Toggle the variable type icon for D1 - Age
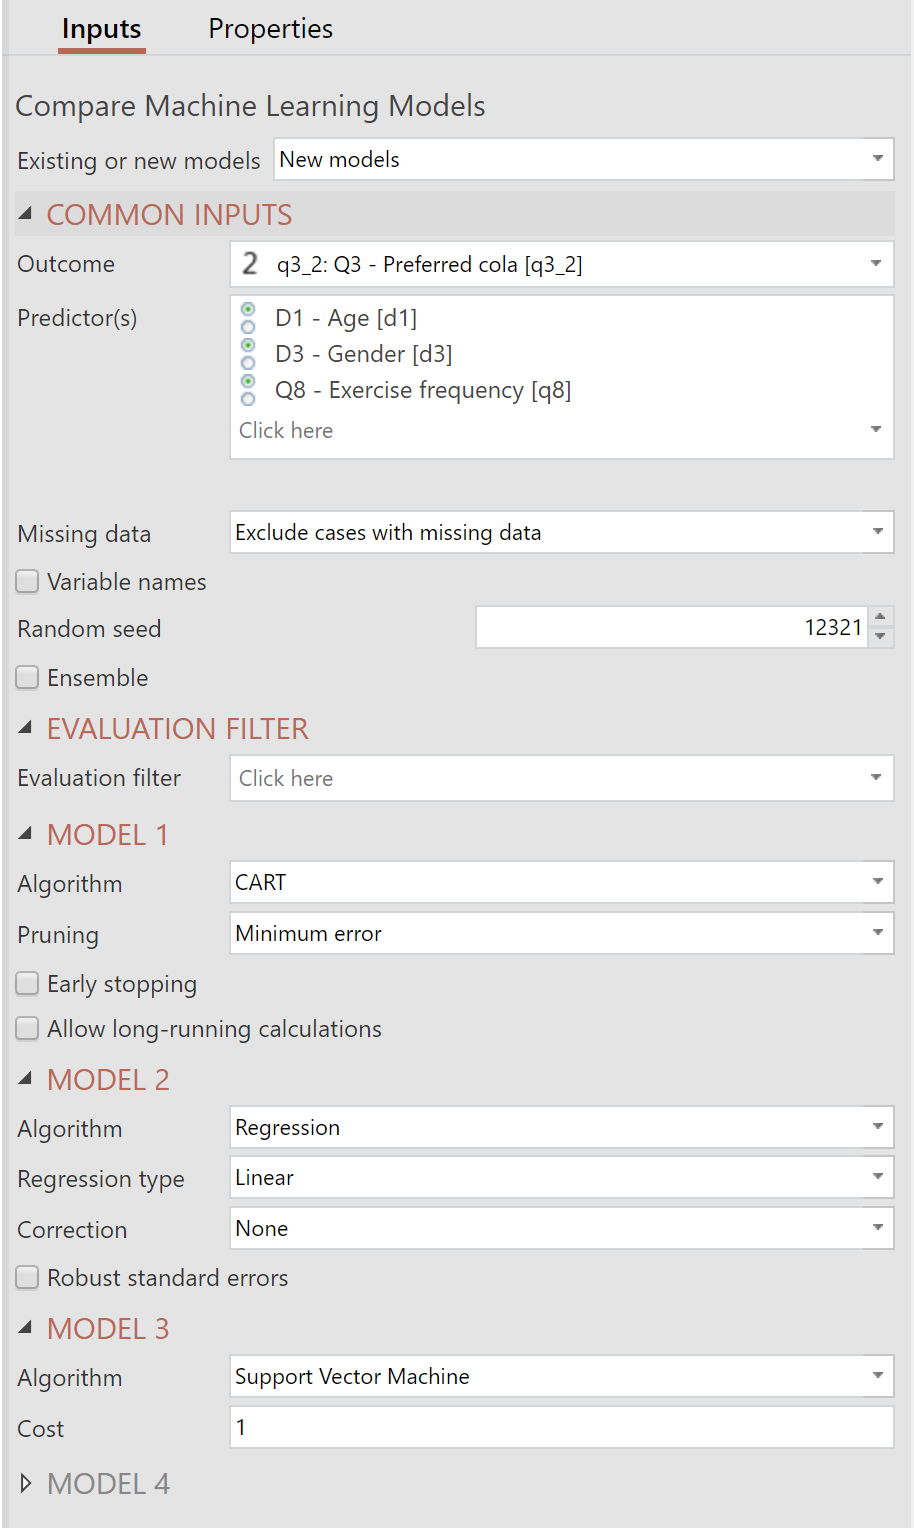914x1528 pixels. [x=248, y=318]
